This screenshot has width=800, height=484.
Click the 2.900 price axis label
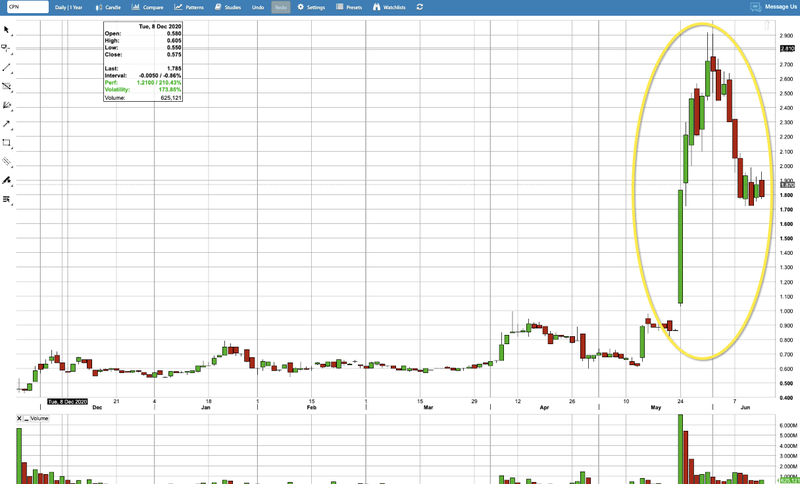(786, 36)
